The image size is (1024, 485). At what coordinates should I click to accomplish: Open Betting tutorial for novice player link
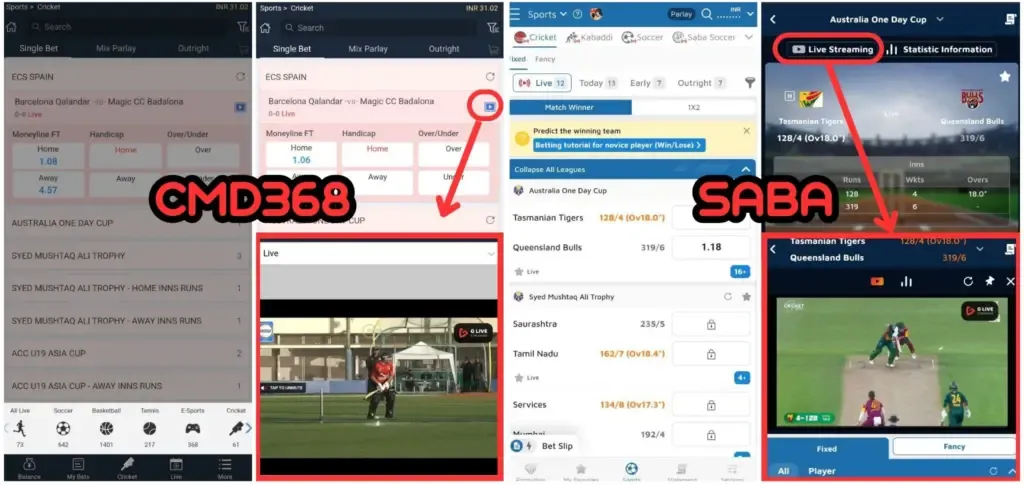(619, 145)
